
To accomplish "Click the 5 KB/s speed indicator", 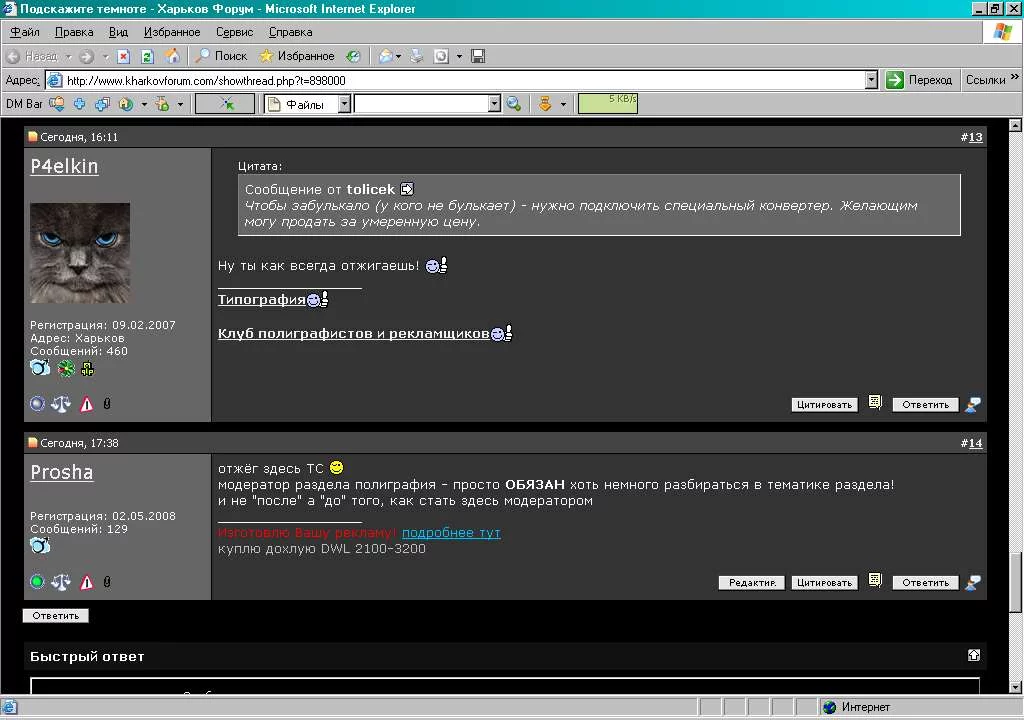I will [607, 103].
